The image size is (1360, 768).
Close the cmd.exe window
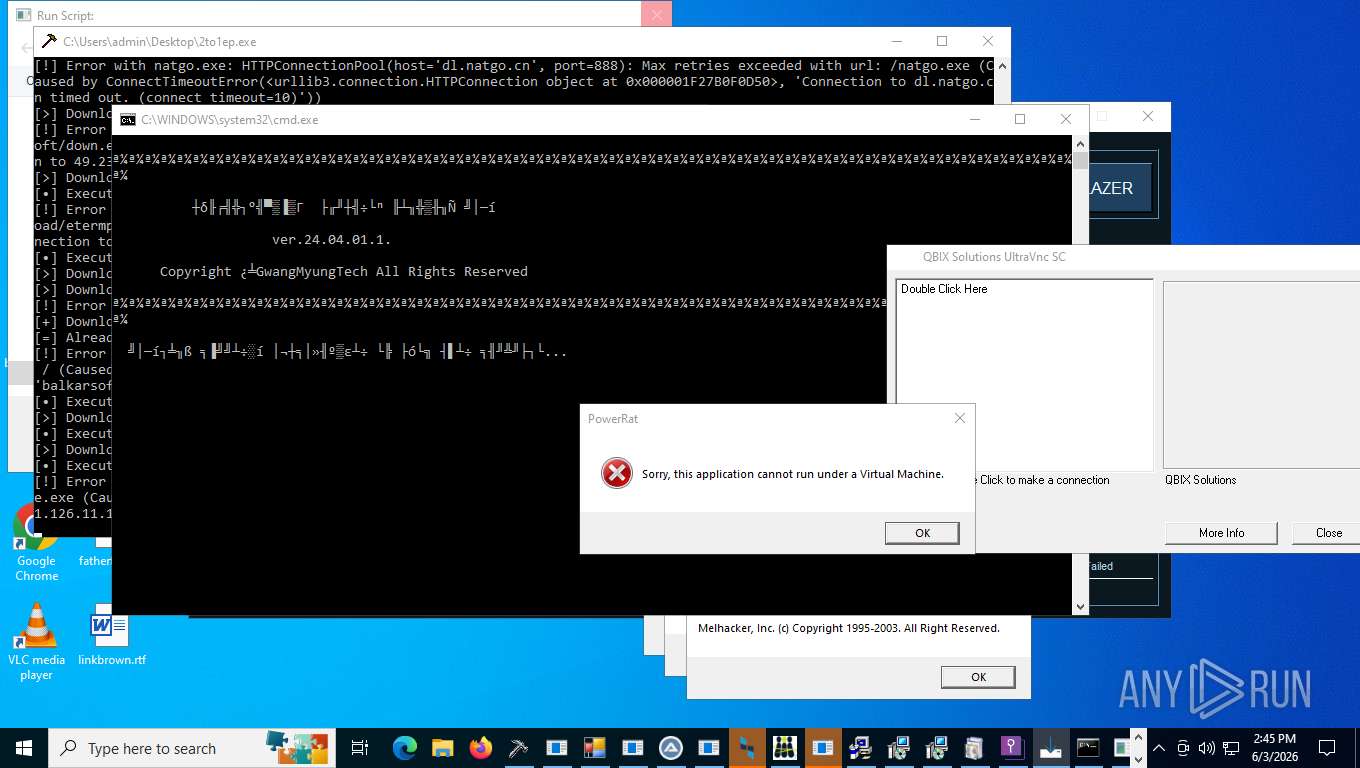(x=1066, y=119)
